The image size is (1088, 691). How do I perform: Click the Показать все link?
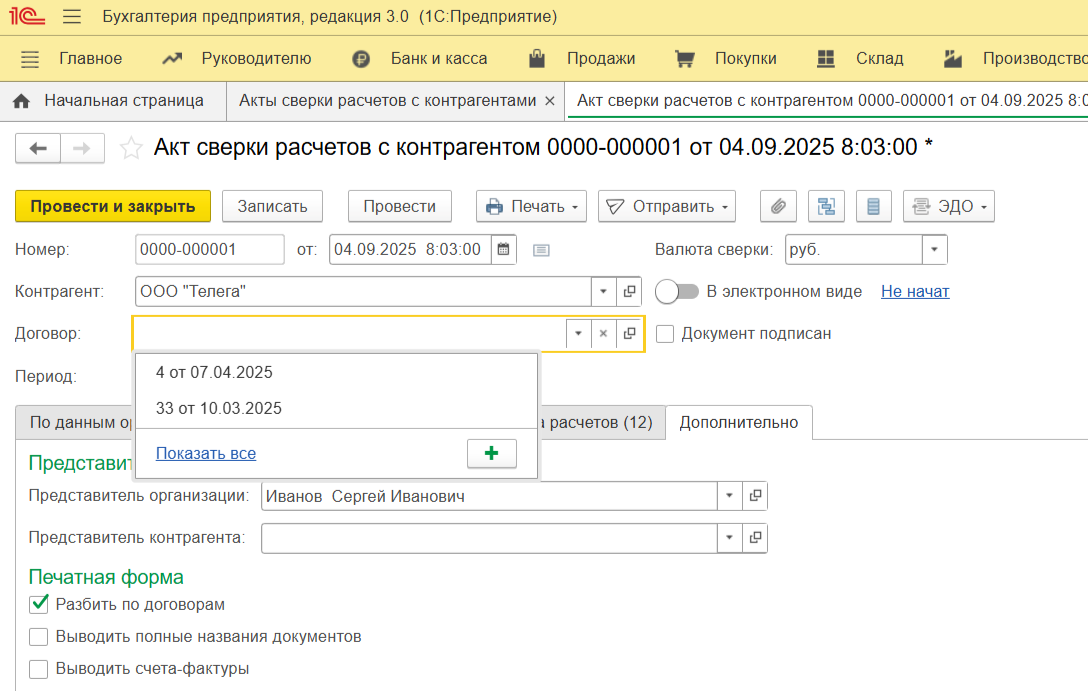coord(206,454)
